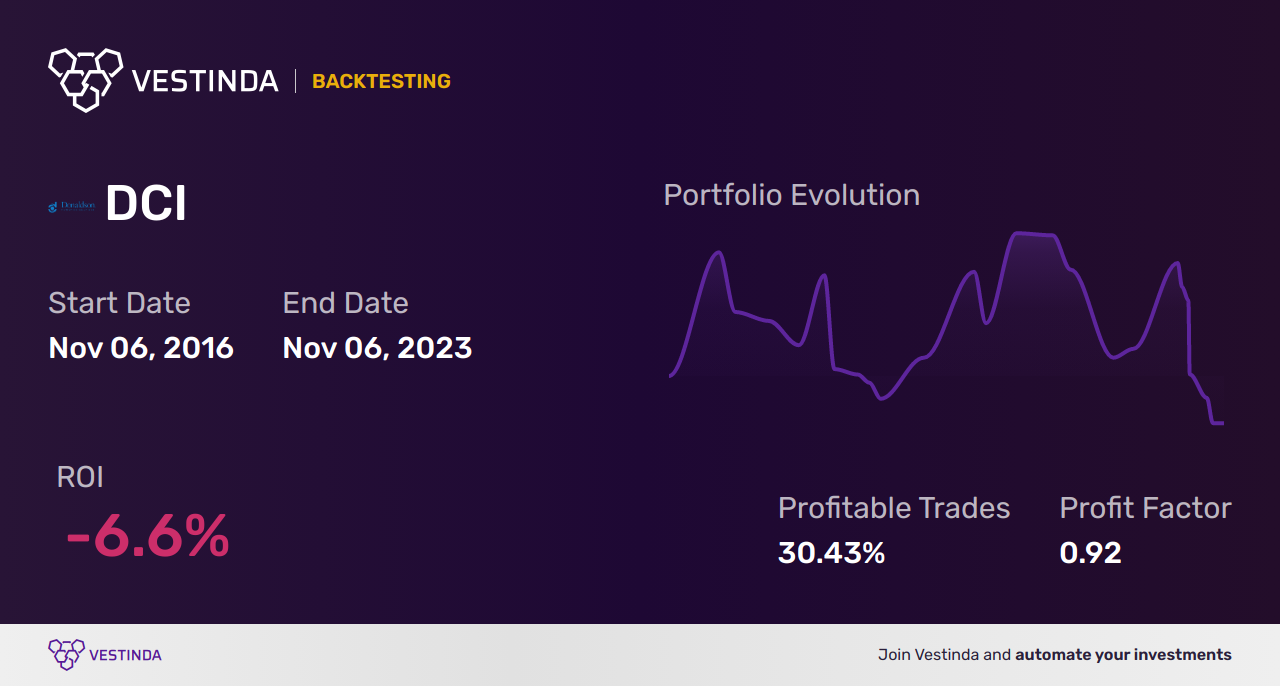Click the ROI label
This screenshot has width=1280, height=686.
80,477
